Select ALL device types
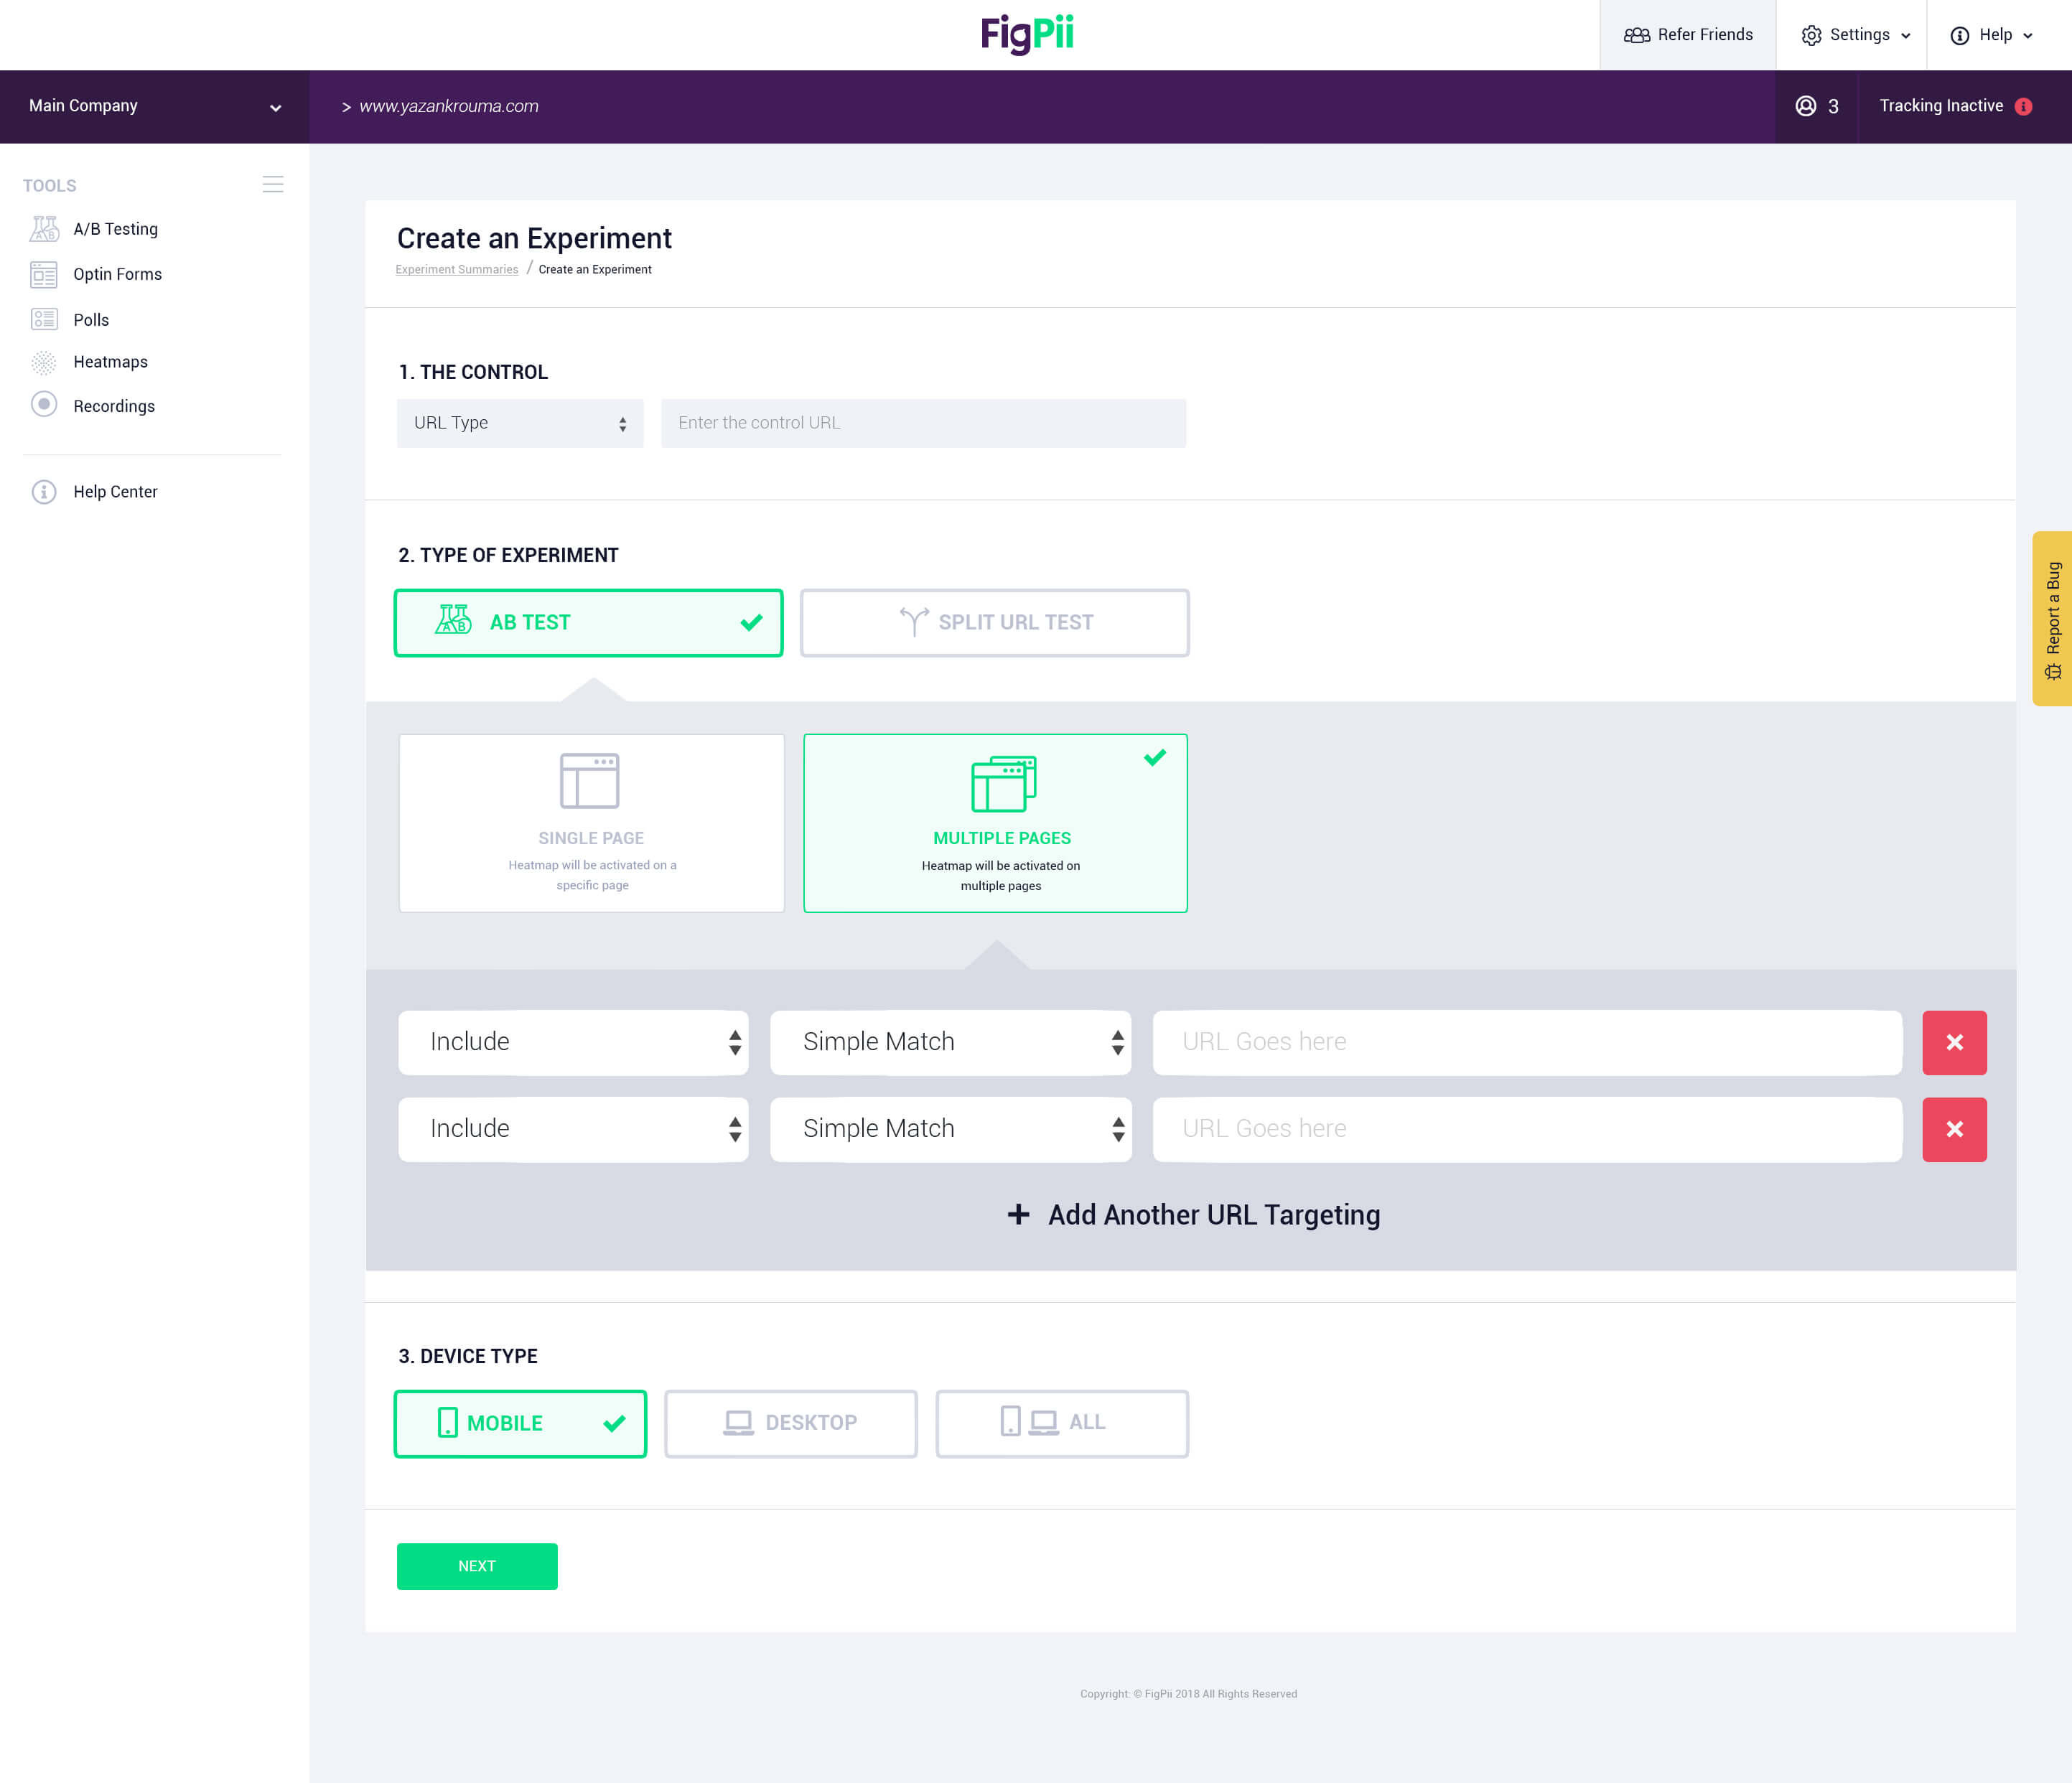The height and width of the screenshot is (1783, 2072). (1061, 1423)
